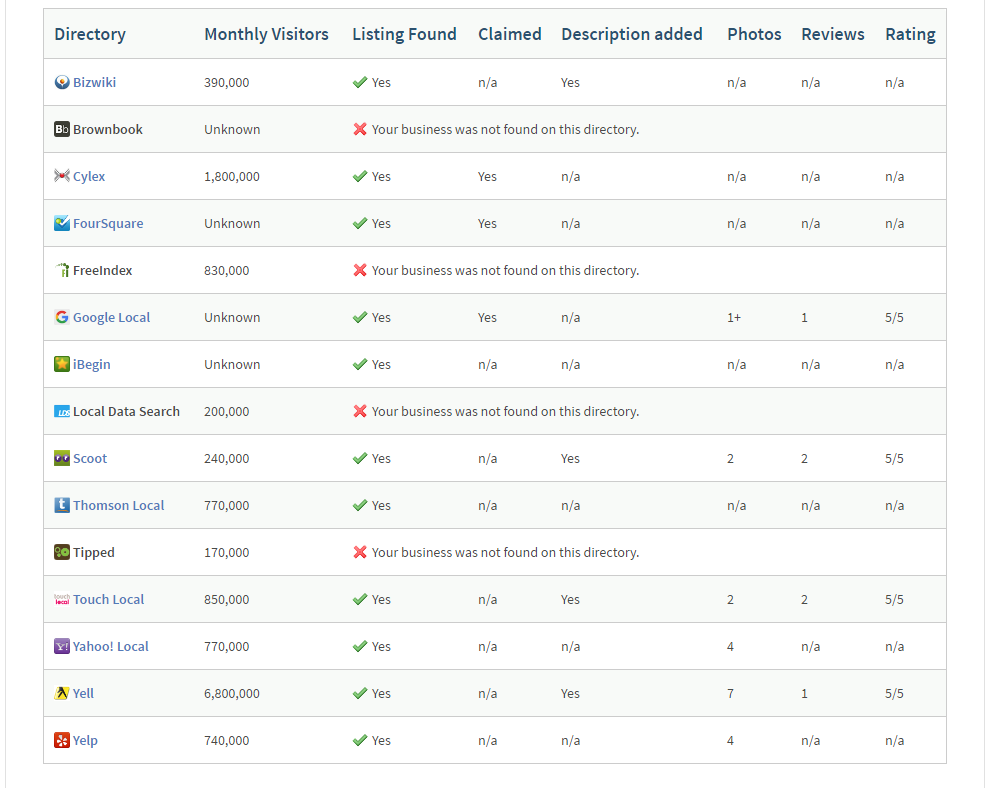Click the green checkmark in Google Local row
The width and height of the screenshot is (991, 788).
coord(360,317)
